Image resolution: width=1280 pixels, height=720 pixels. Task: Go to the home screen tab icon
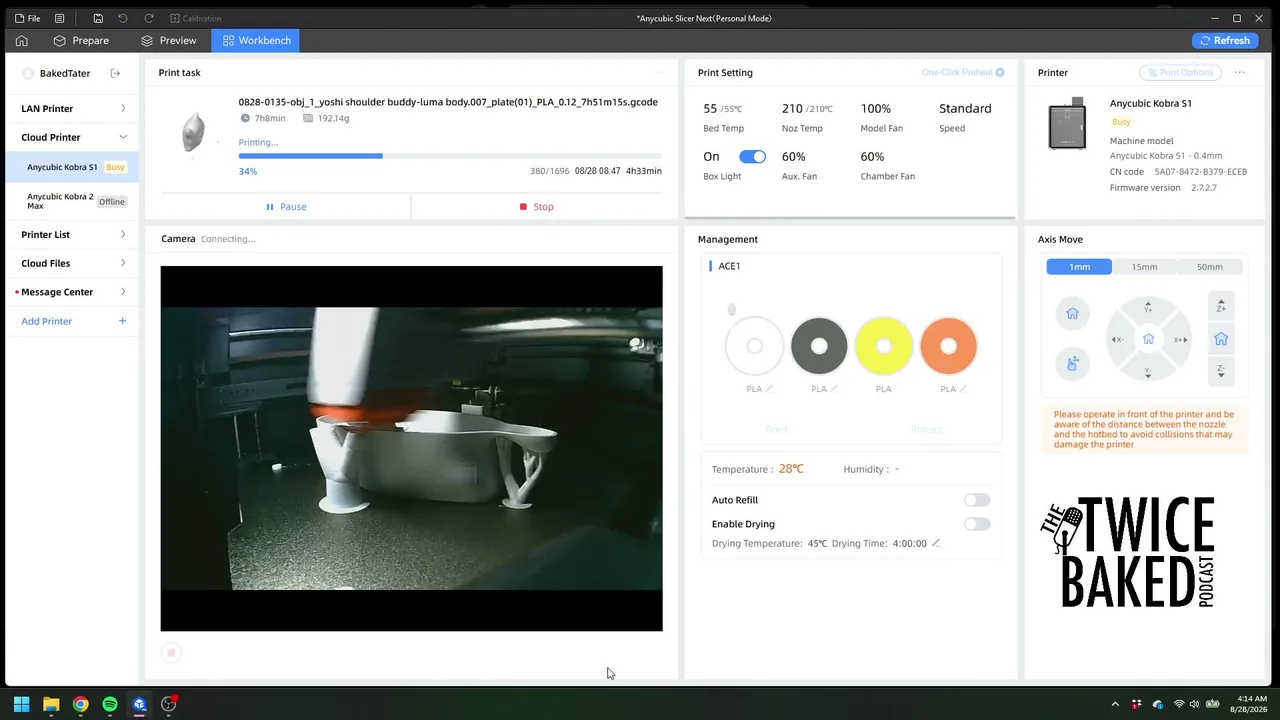coord(21,41)
